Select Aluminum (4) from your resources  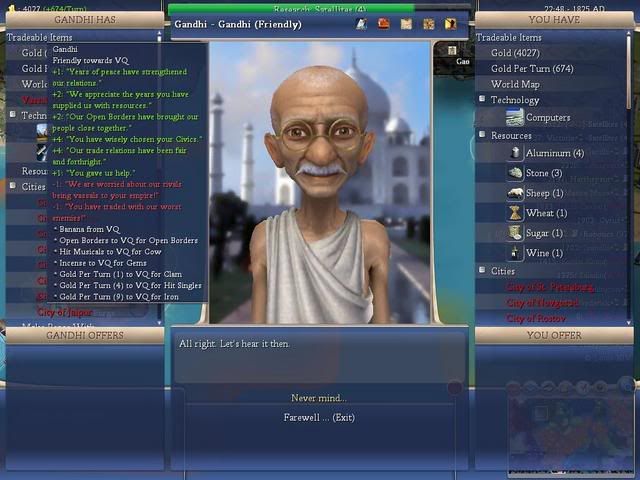[555, 153]
